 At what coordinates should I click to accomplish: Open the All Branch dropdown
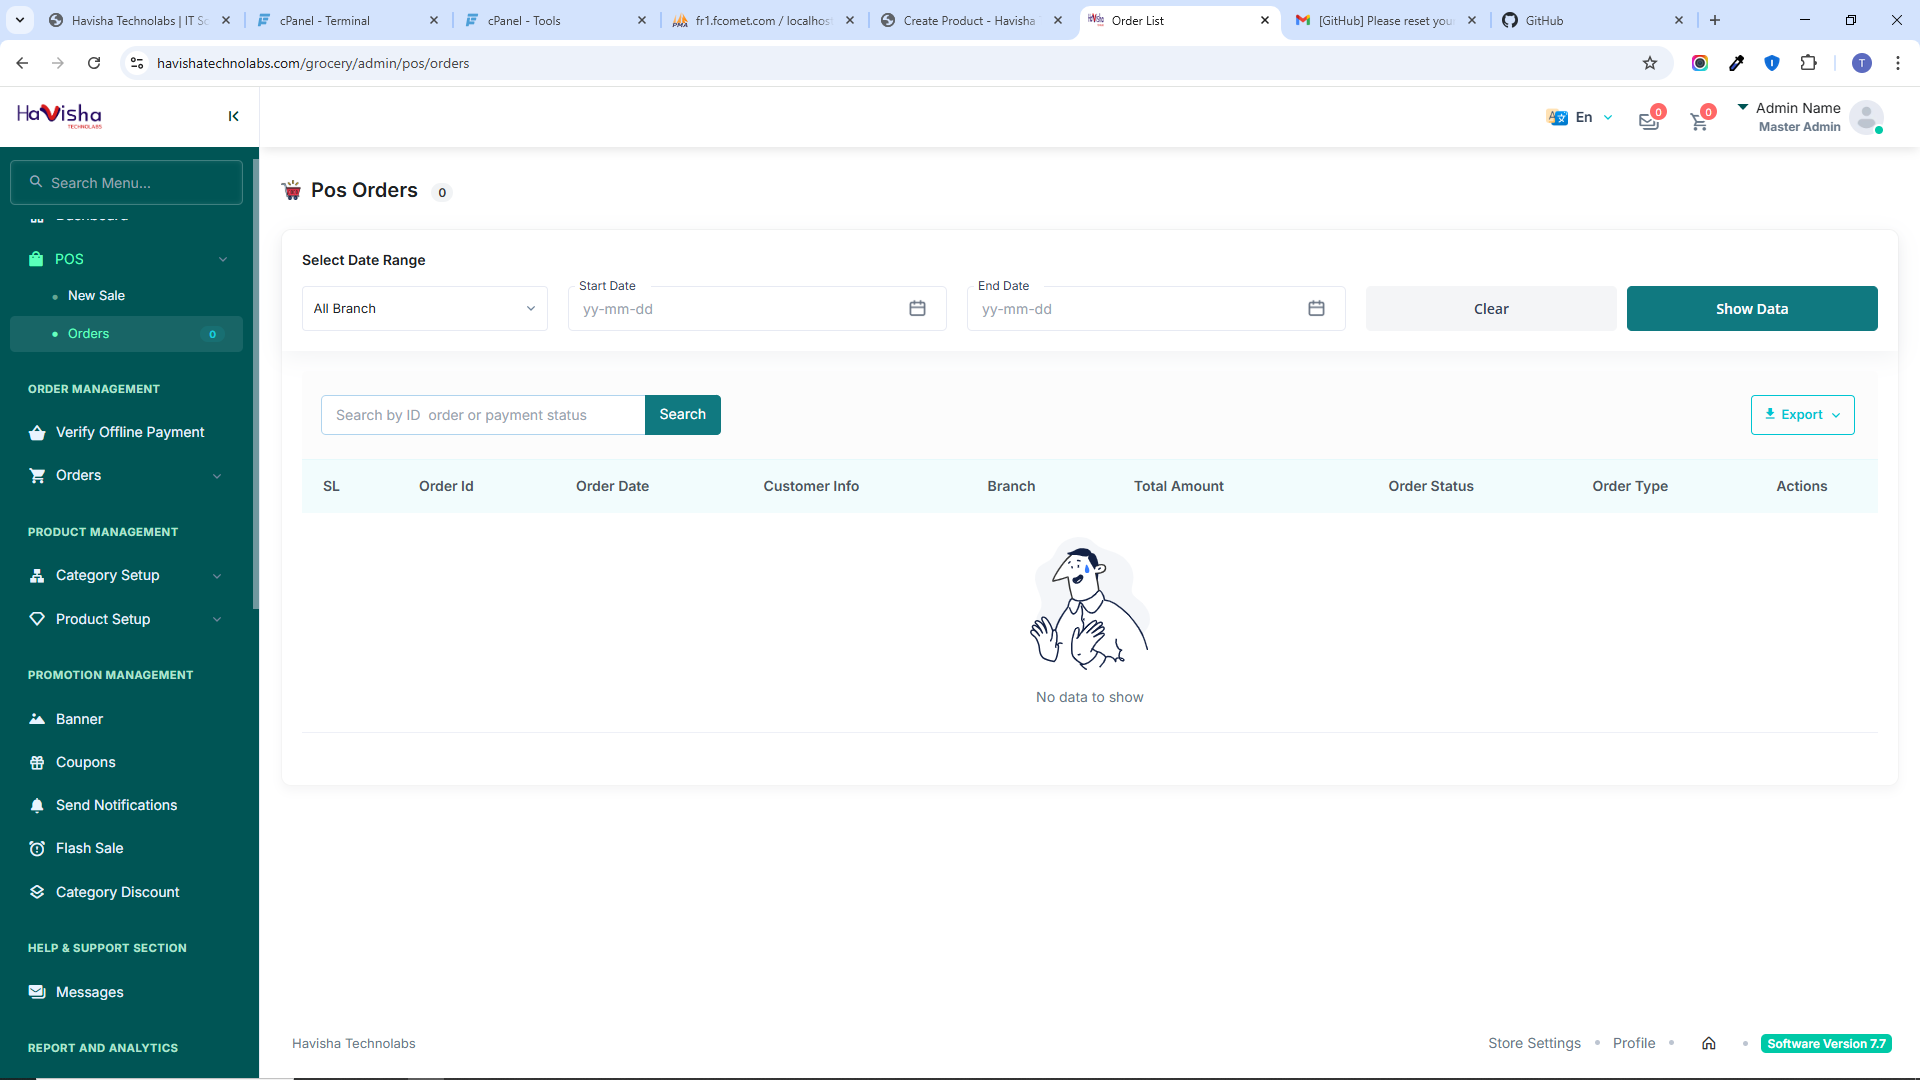424,308
